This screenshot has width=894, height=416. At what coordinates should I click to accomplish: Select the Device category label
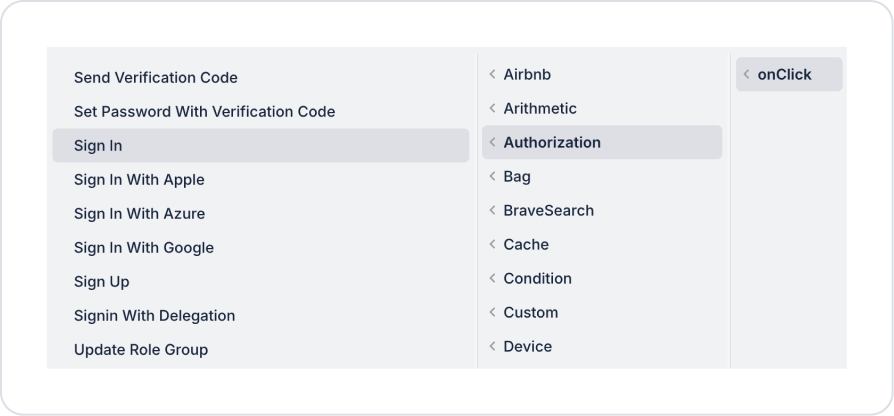tap(528, 347)
